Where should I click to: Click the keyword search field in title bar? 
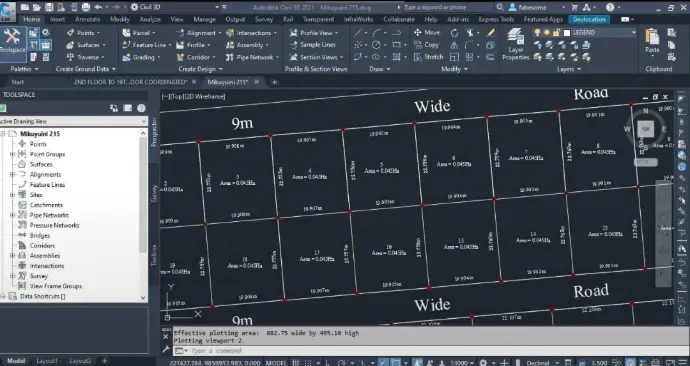click(448, 7)
